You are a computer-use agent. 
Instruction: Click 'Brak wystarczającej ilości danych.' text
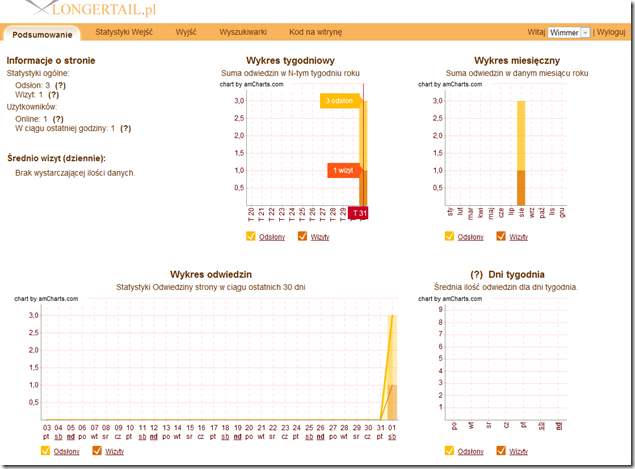pos(75,173)
